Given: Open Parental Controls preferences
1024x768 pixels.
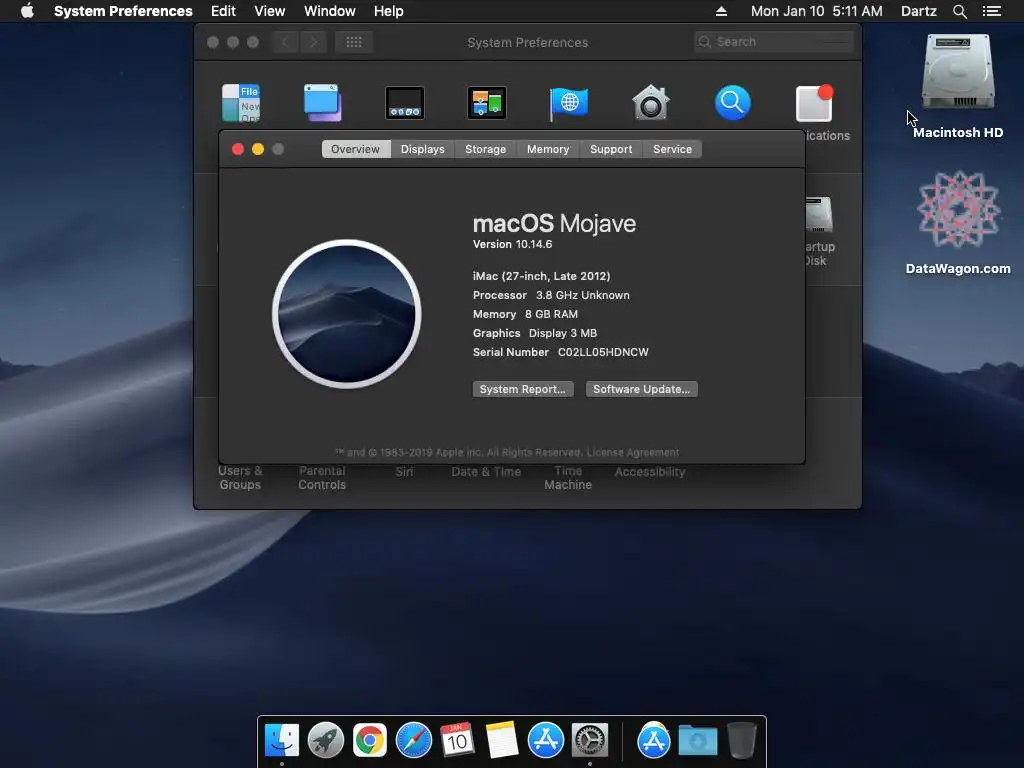Looking at the screenshot, I should (x=322, y=477).
